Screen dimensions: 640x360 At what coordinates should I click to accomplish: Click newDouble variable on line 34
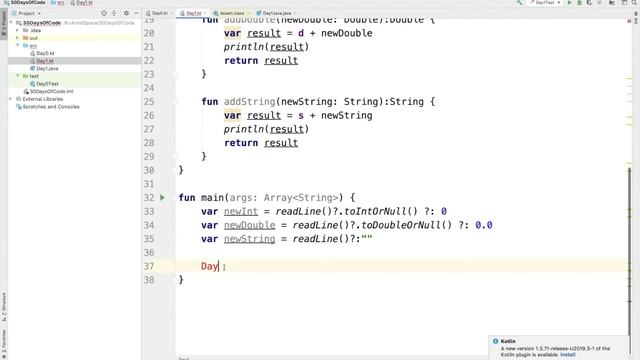249,225
